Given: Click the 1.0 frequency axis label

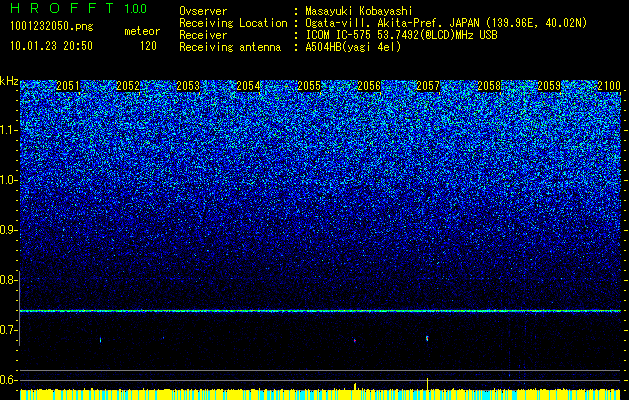Looking at the screenshot, I should (x=8, y=180).
